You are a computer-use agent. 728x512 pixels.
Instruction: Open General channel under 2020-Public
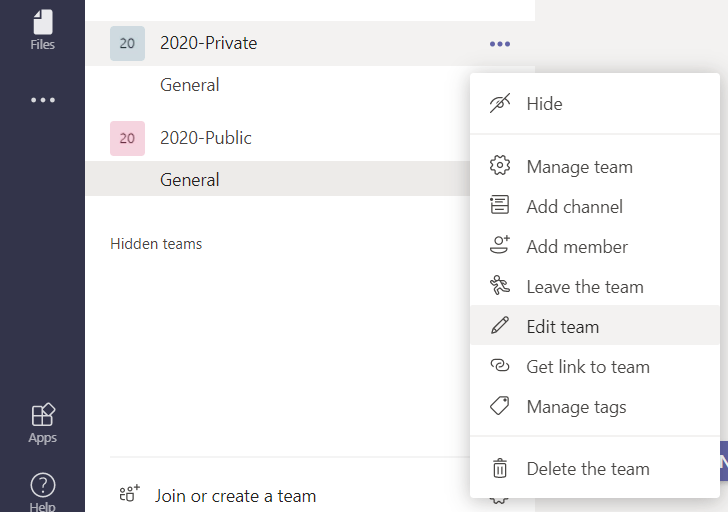click(x=190, y=180)
